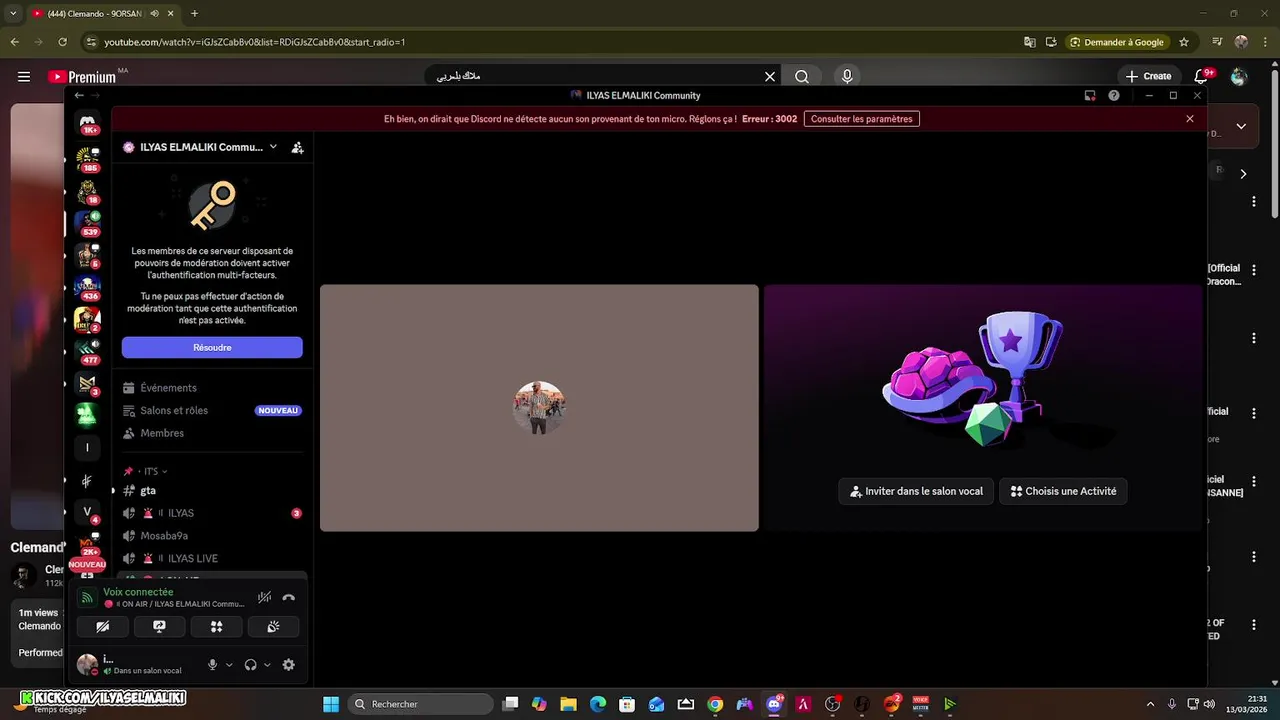Open File Explorer from taskbar
Screen dimensions: 1280x720
pos(568,704)
